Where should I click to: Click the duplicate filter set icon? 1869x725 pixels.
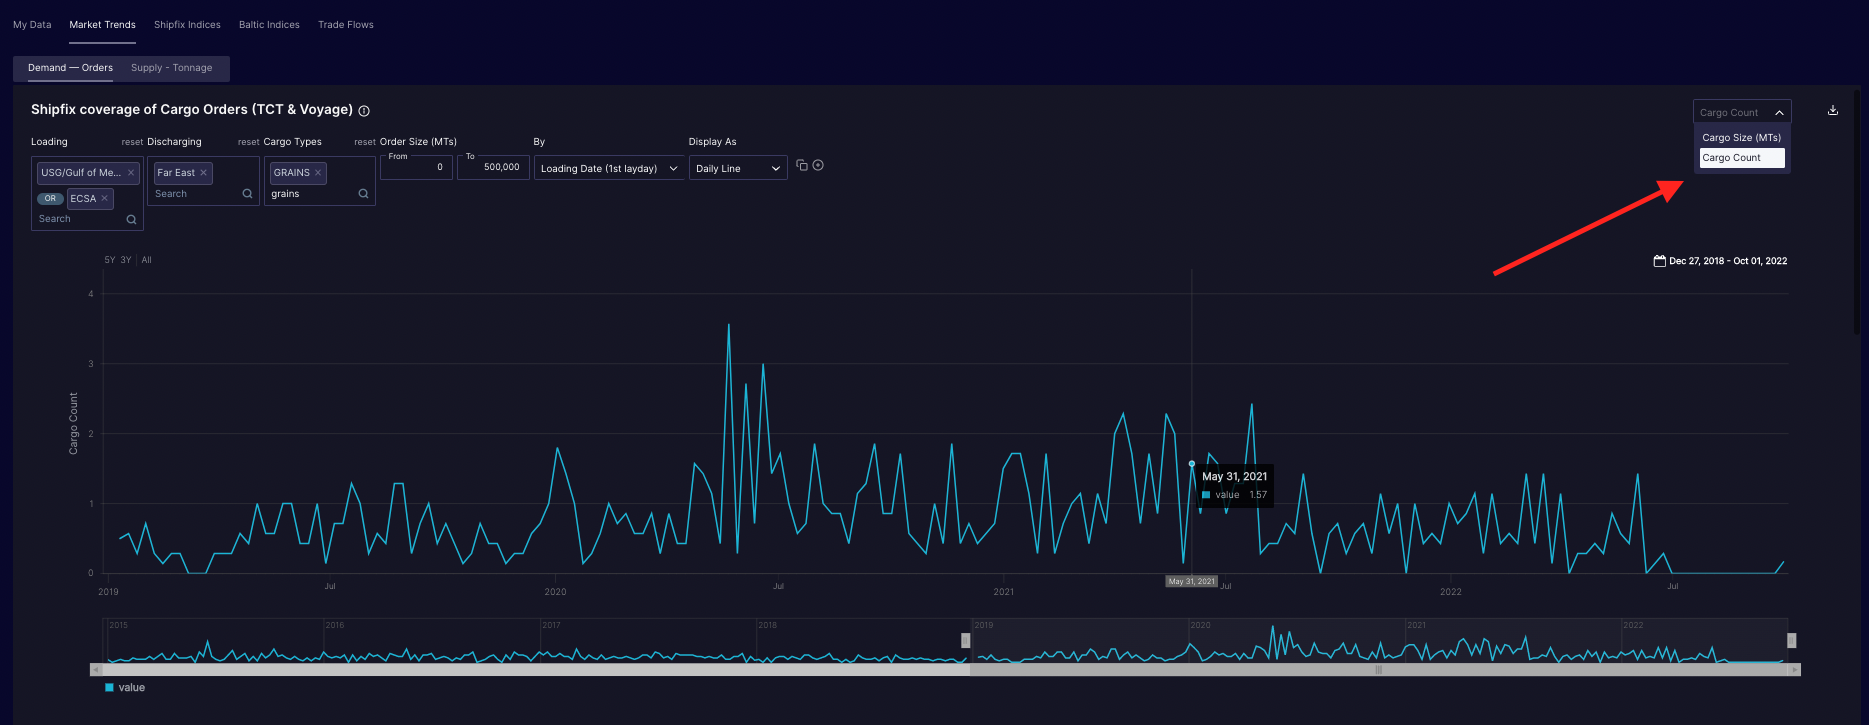click(802, 165)
